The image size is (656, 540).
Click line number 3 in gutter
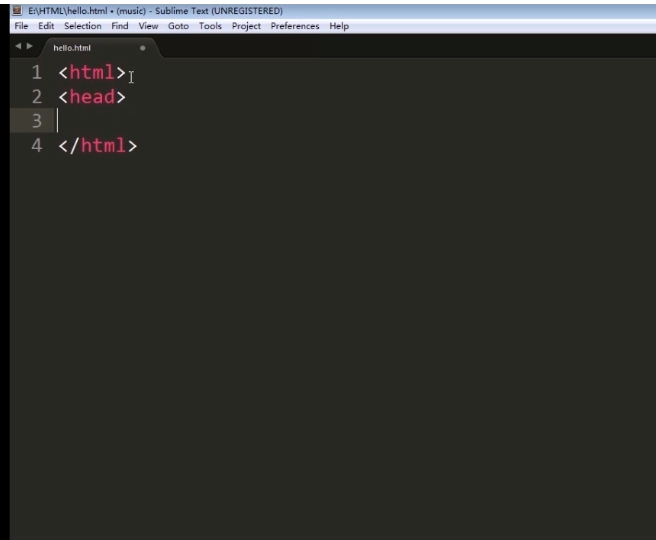point(37,121)
